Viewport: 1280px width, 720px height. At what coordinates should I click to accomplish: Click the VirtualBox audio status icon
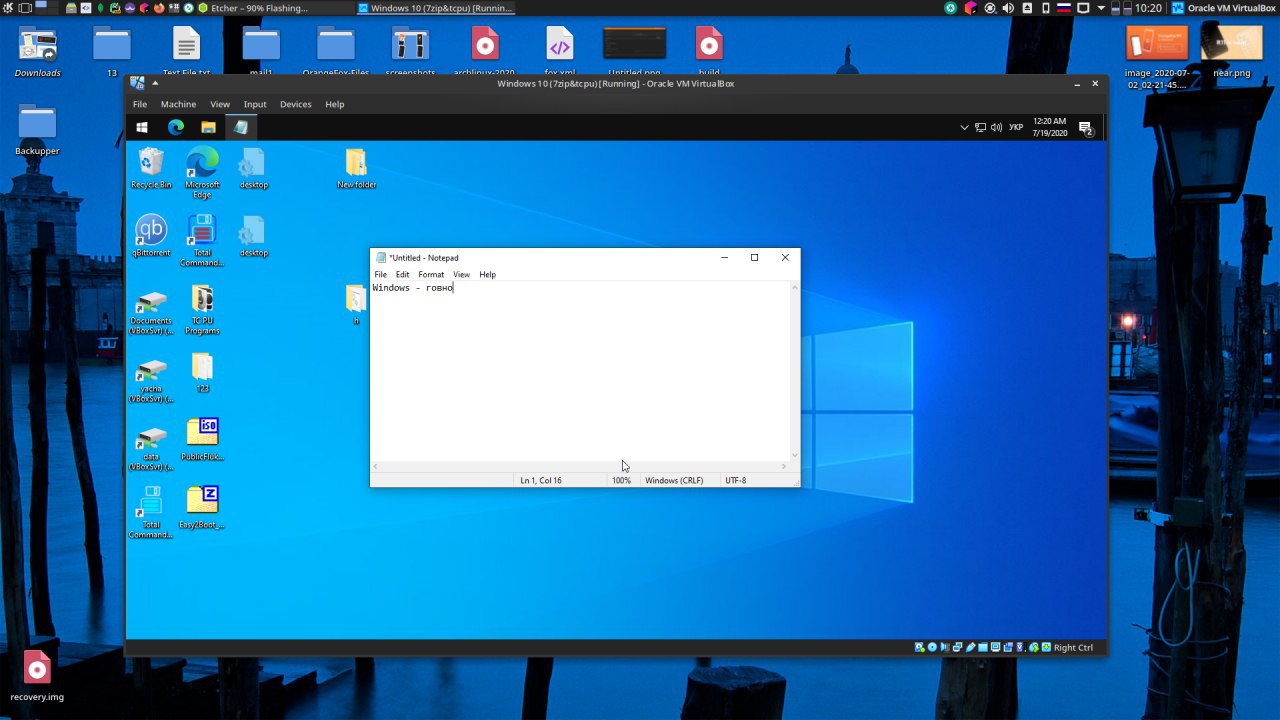(x=945, y=647)
